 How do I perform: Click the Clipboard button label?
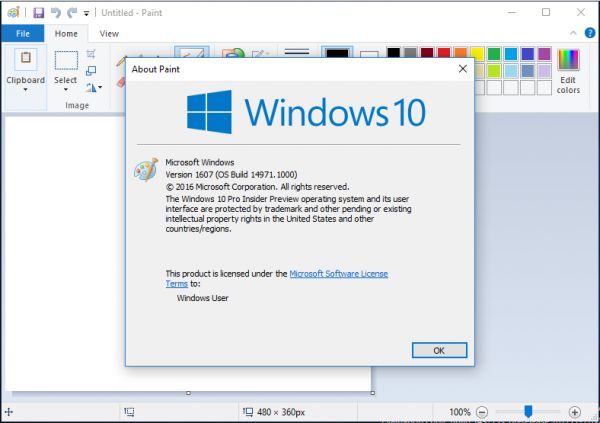pos(26,80)
